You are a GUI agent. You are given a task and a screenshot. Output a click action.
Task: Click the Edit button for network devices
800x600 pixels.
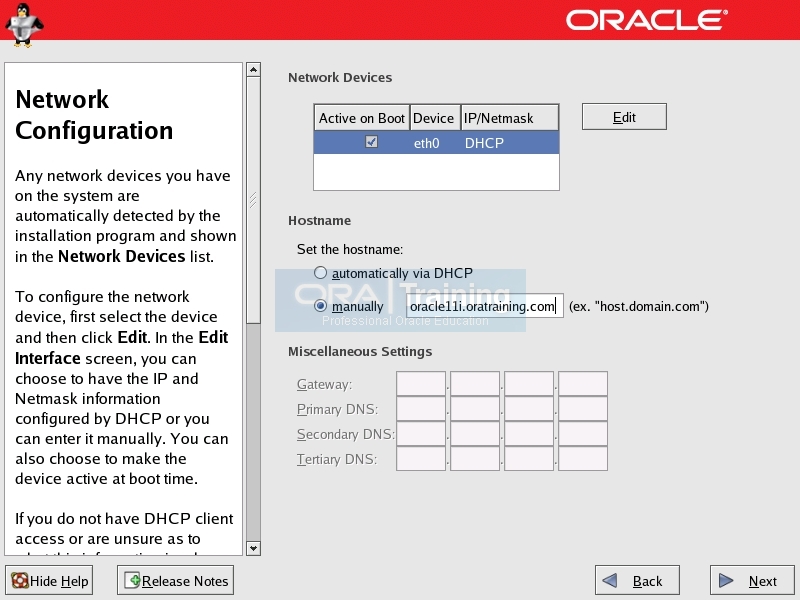[x=624, y=117]
